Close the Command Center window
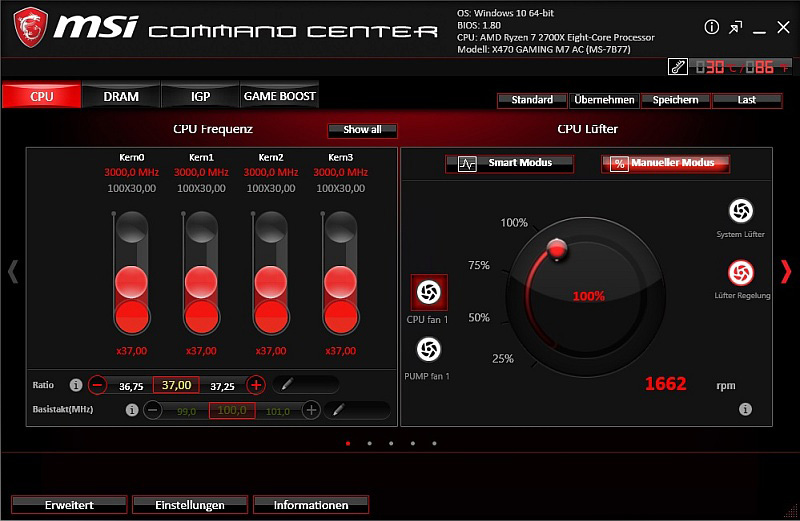The height and width of the screenshot is (521, 800). coord(783,27)
